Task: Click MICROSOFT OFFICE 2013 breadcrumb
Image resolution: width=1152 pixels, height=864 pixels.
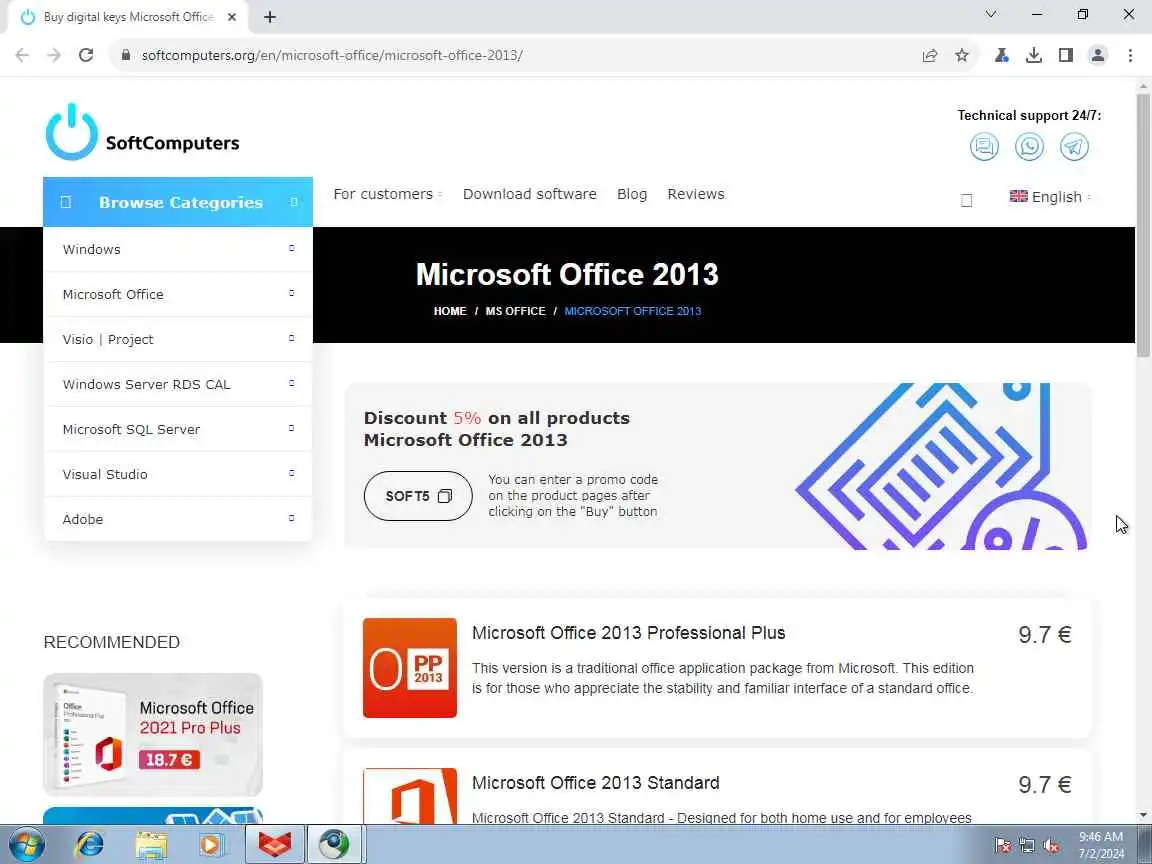Action: click(x=633, y=311)
